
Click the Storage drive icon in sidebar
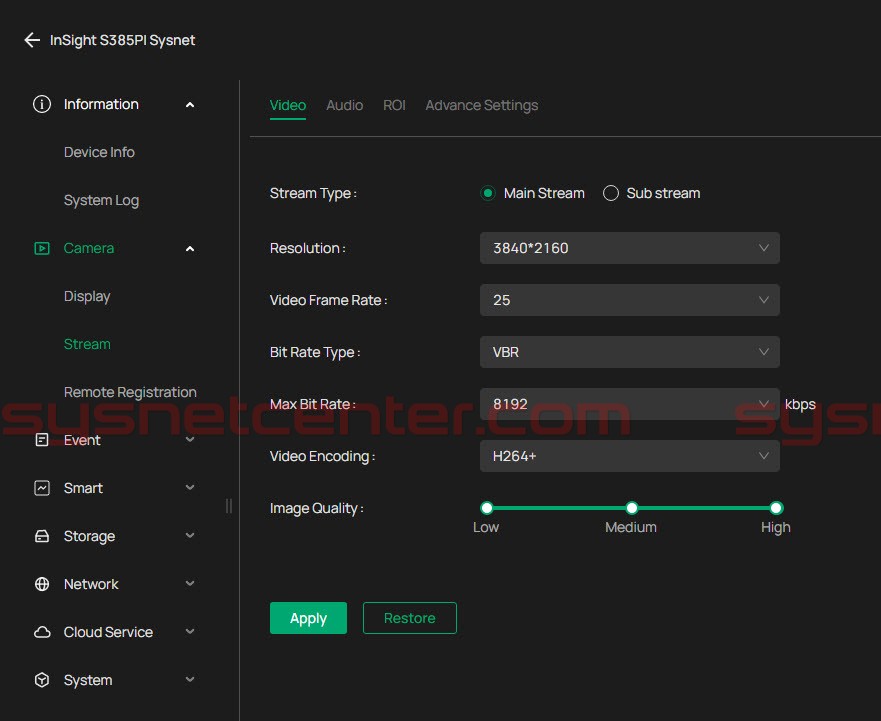tap(42, 536)
